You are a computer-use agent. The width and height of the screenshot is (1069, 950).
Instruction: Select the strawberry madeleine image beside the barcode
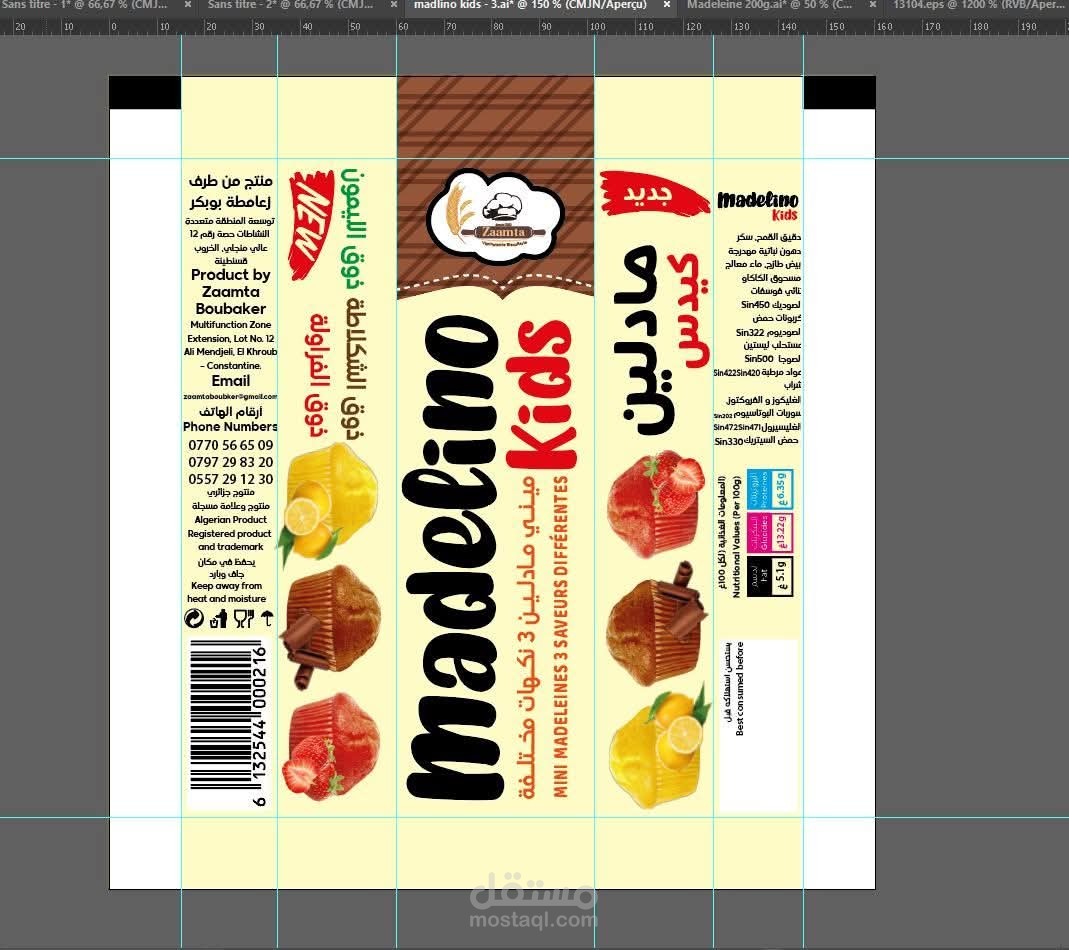click(331, 746)
